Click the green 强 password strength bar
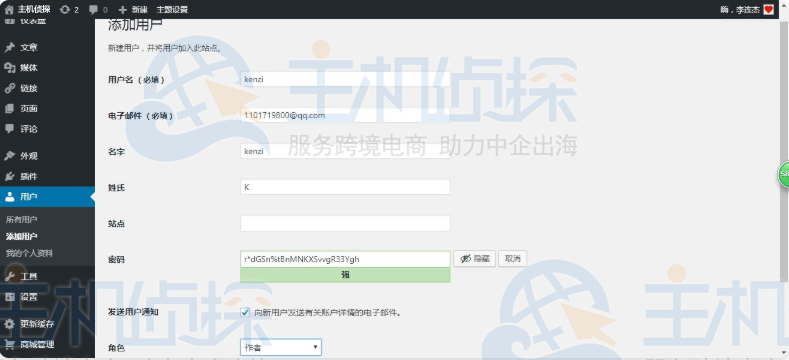This screenshot has width=789, height=360. (x=345, y=275)
